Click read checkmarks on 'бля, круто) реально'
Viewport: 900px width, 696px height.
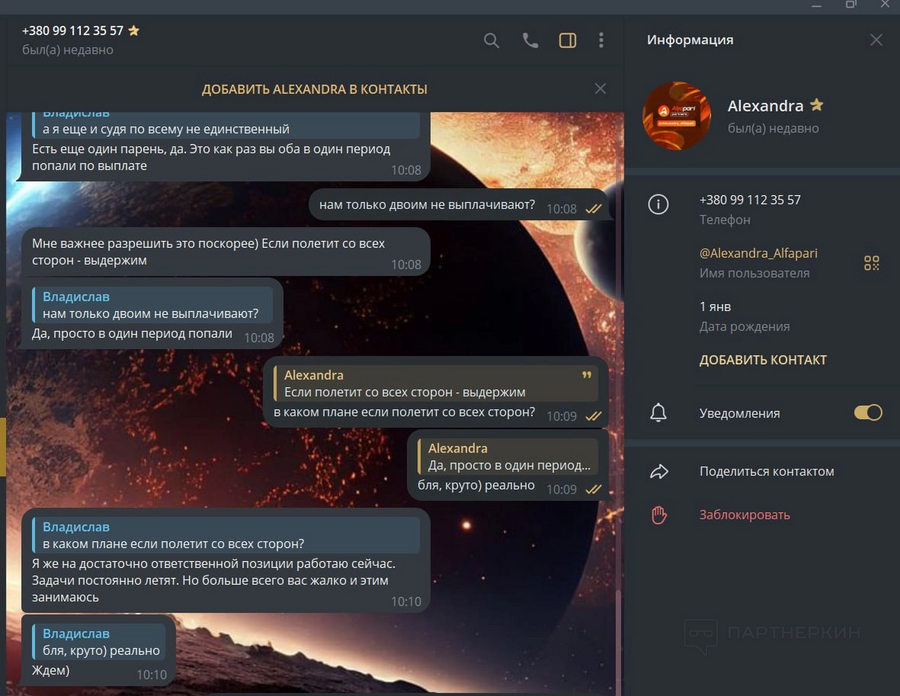click(x=593, y=489)
